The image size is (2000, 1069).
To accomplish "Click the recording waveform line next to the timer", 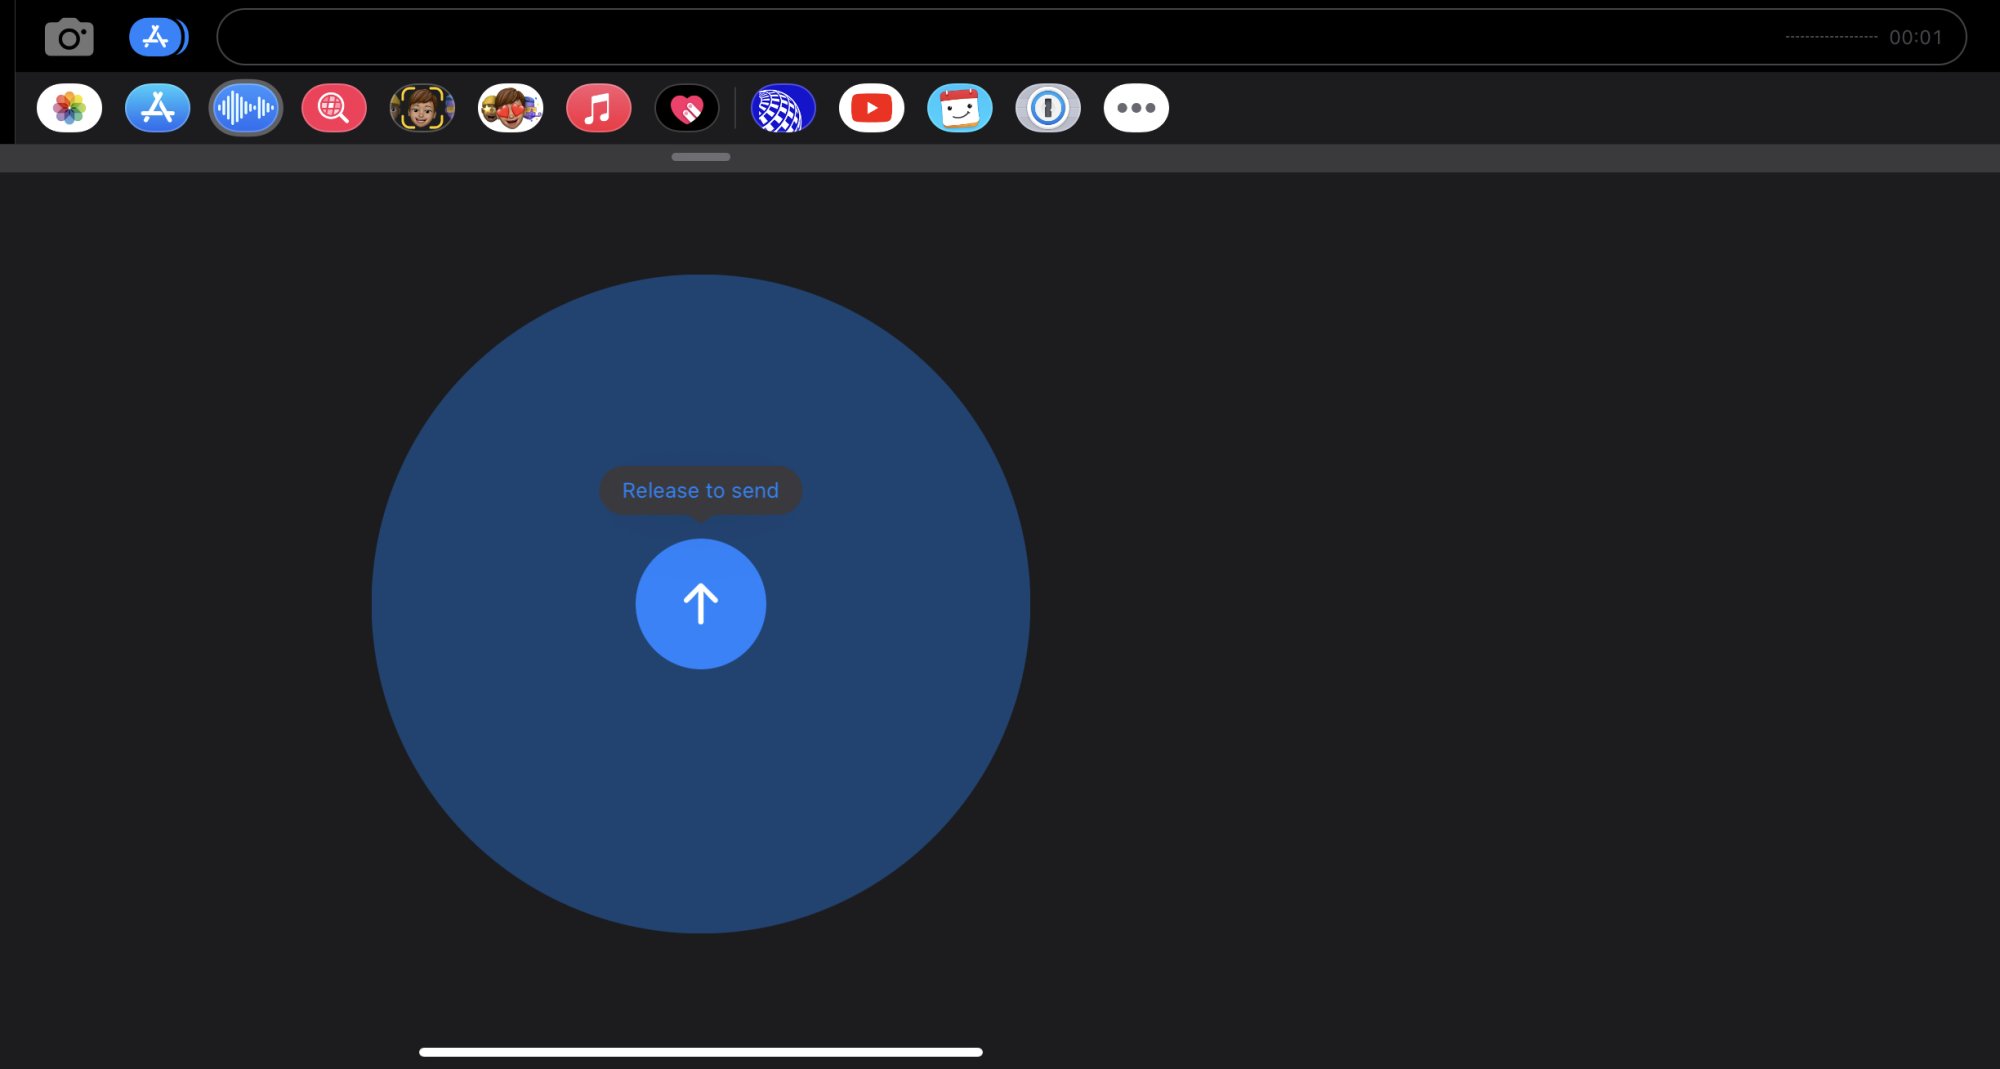I will (1831, 37).
